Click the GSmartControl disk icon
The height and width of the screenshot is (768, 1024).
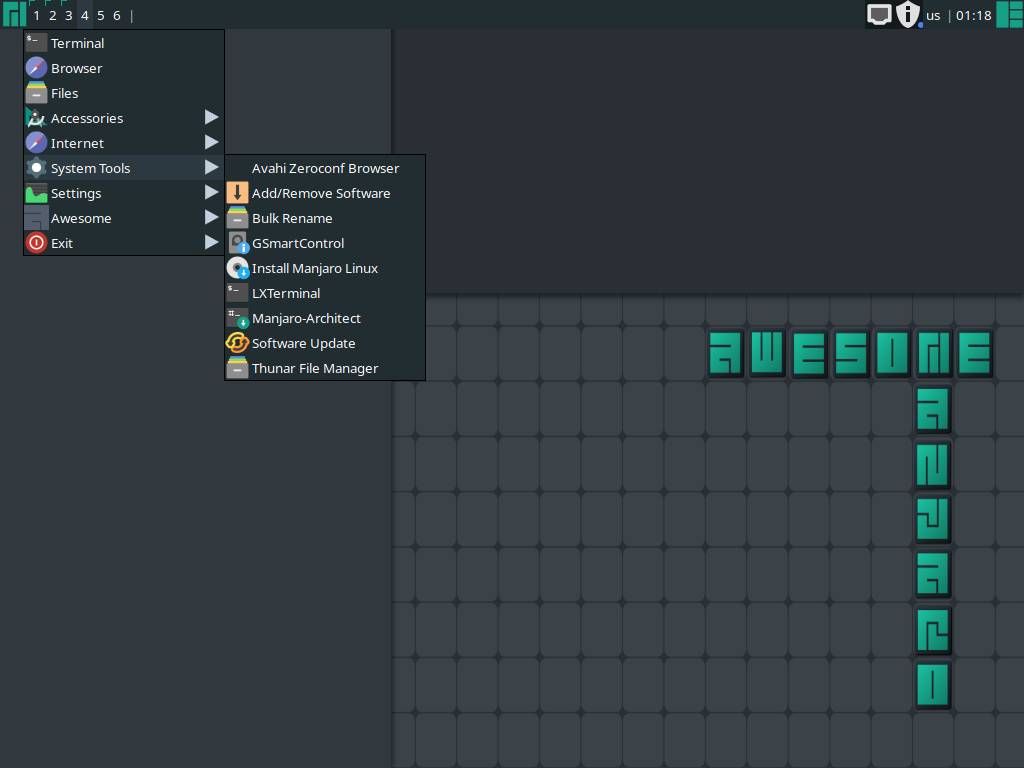237,243
